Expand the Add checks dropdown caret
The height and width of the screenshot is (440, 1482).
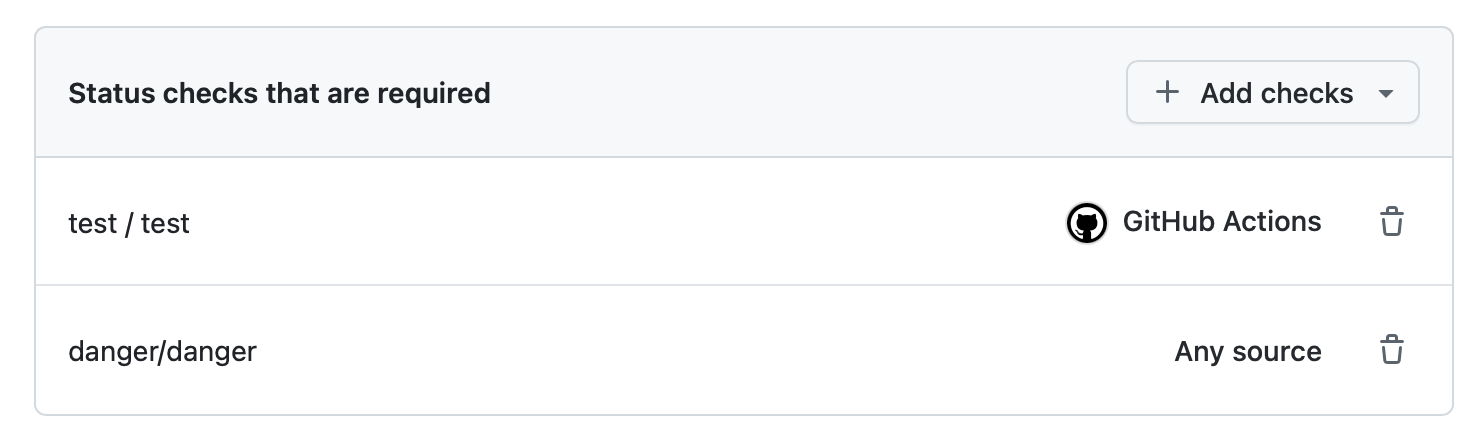click(x=1386, y=94)
